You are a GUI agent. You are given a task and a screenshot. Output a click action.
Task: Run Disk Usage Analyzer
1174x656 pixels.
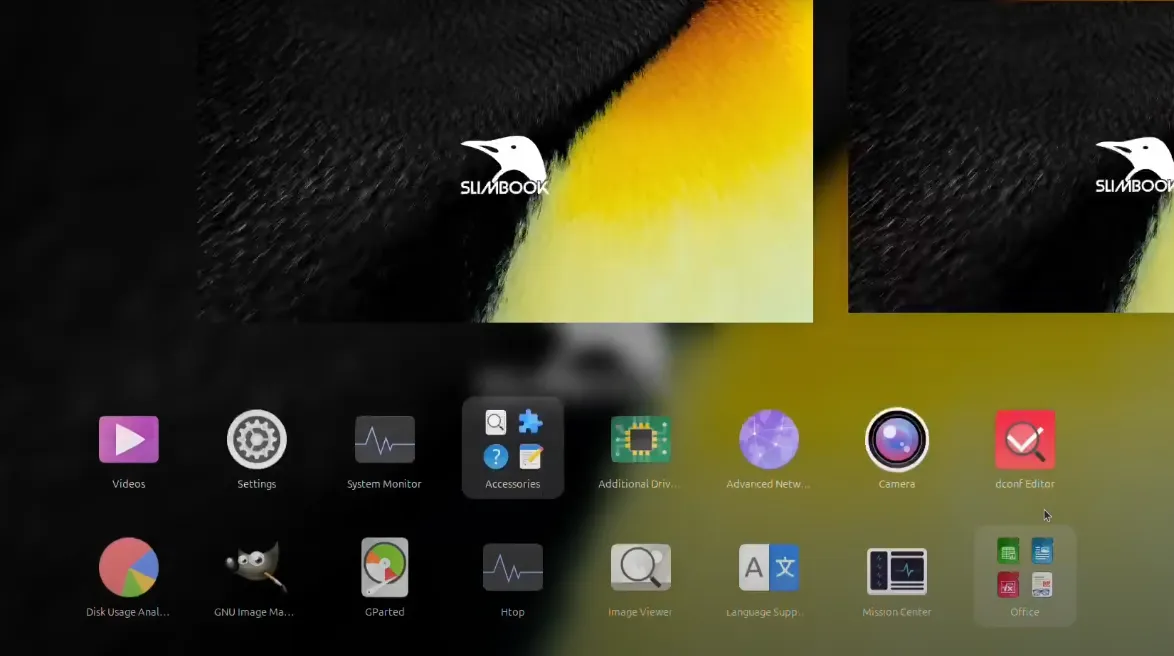coord(128,566)
